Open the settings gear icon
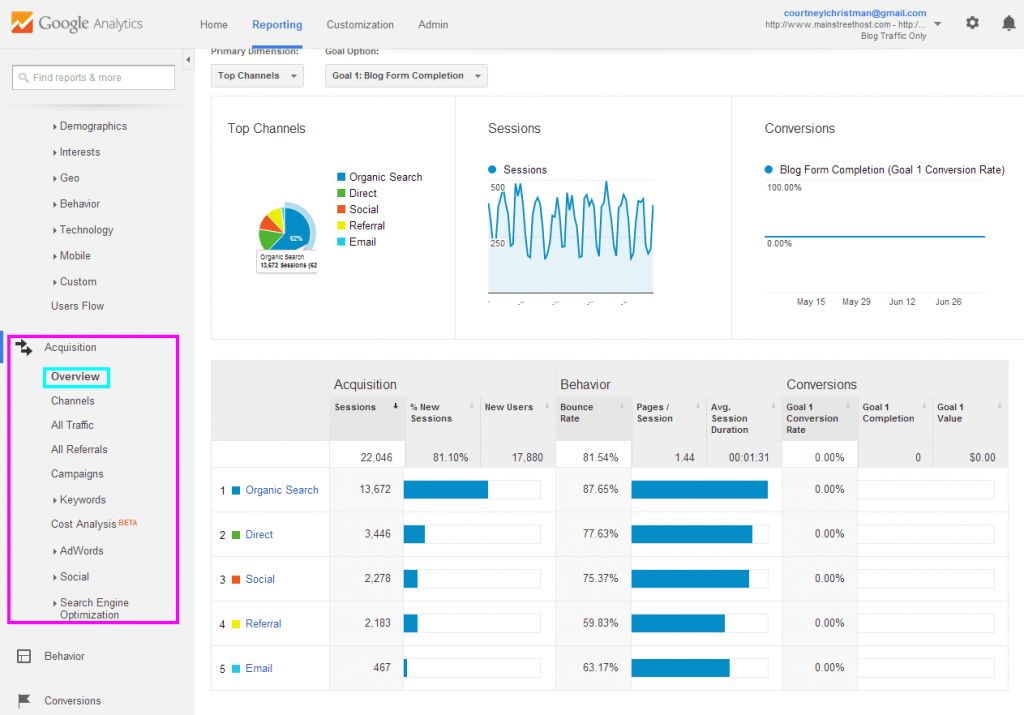Image resolution: width=1024 pixels, height=715 pixels. tap(972, 22)
